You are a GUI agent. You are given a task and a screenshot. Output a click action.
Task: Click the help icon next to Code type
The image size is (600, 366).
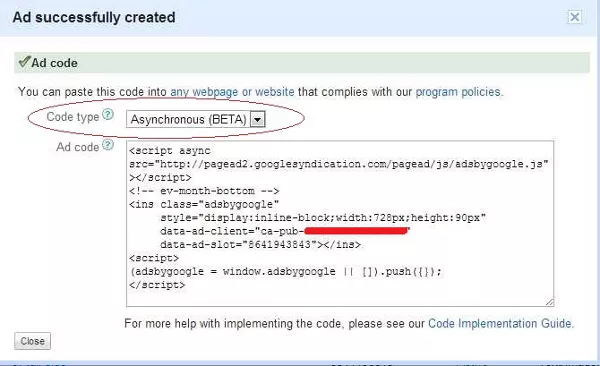click(108, 114)
